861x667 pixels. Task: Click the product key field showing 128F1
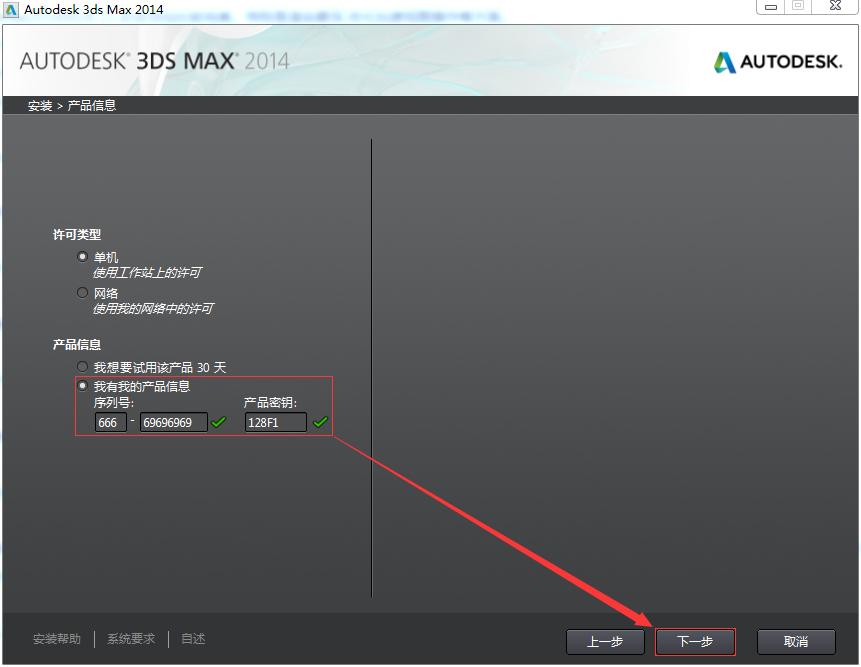[275, 422]
